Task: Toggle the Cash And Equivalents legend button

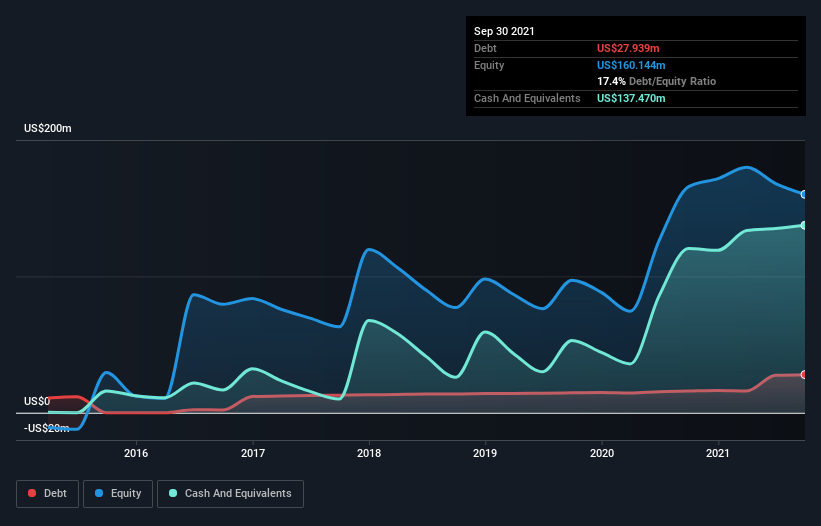Action: [x=230, y=494]
